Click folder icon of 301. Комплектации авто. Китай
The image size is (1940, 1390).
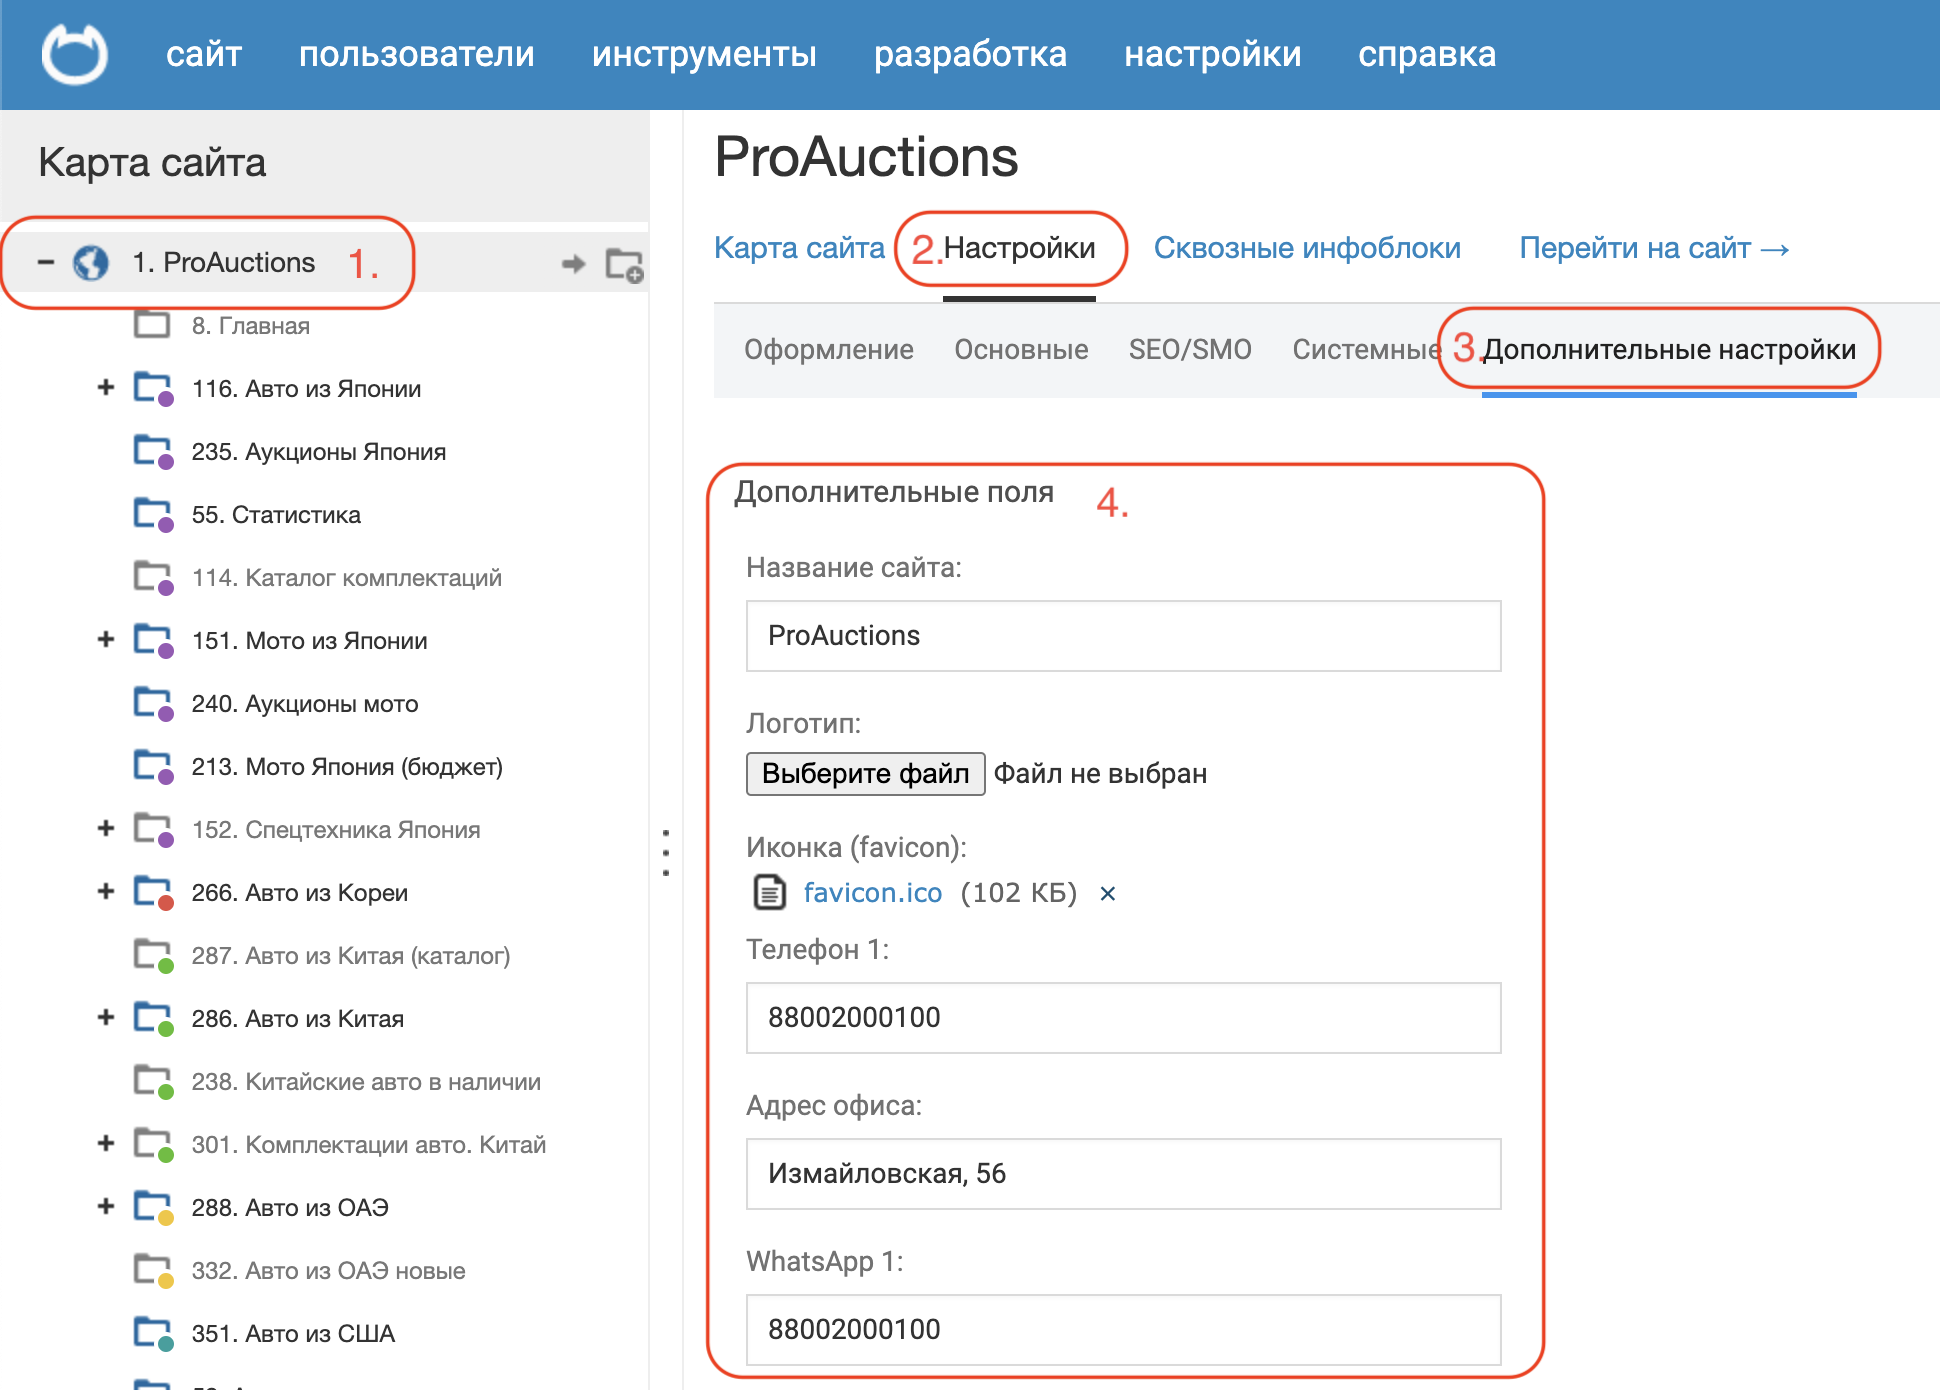tap(153, 1144)
